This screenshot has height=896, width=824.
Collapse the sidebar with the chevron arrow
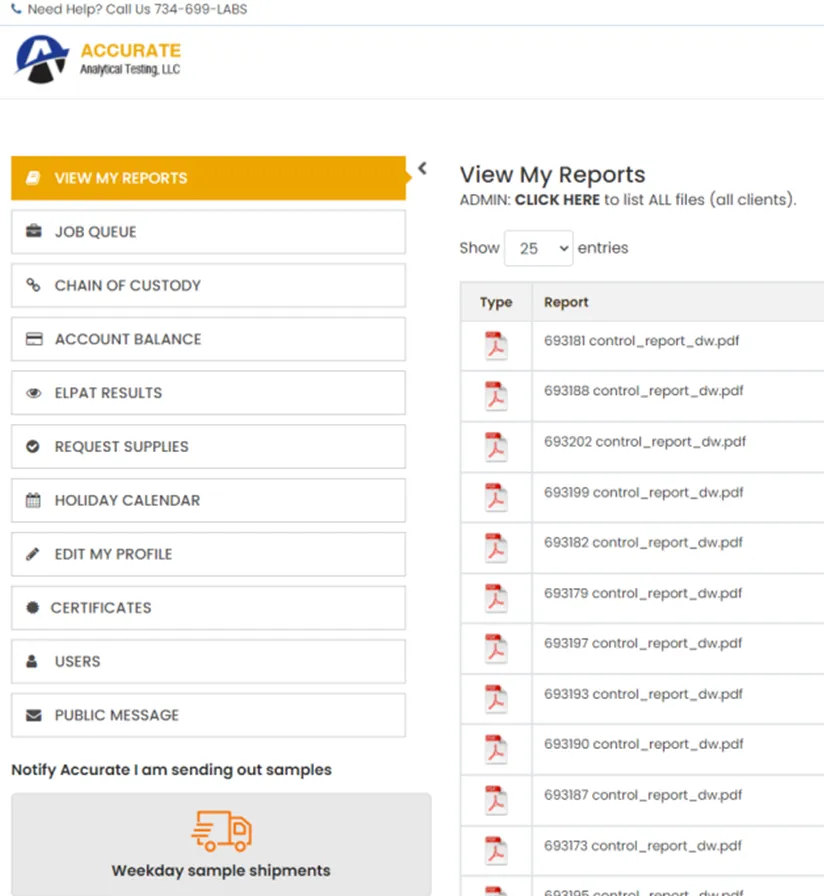click(422, 168)
